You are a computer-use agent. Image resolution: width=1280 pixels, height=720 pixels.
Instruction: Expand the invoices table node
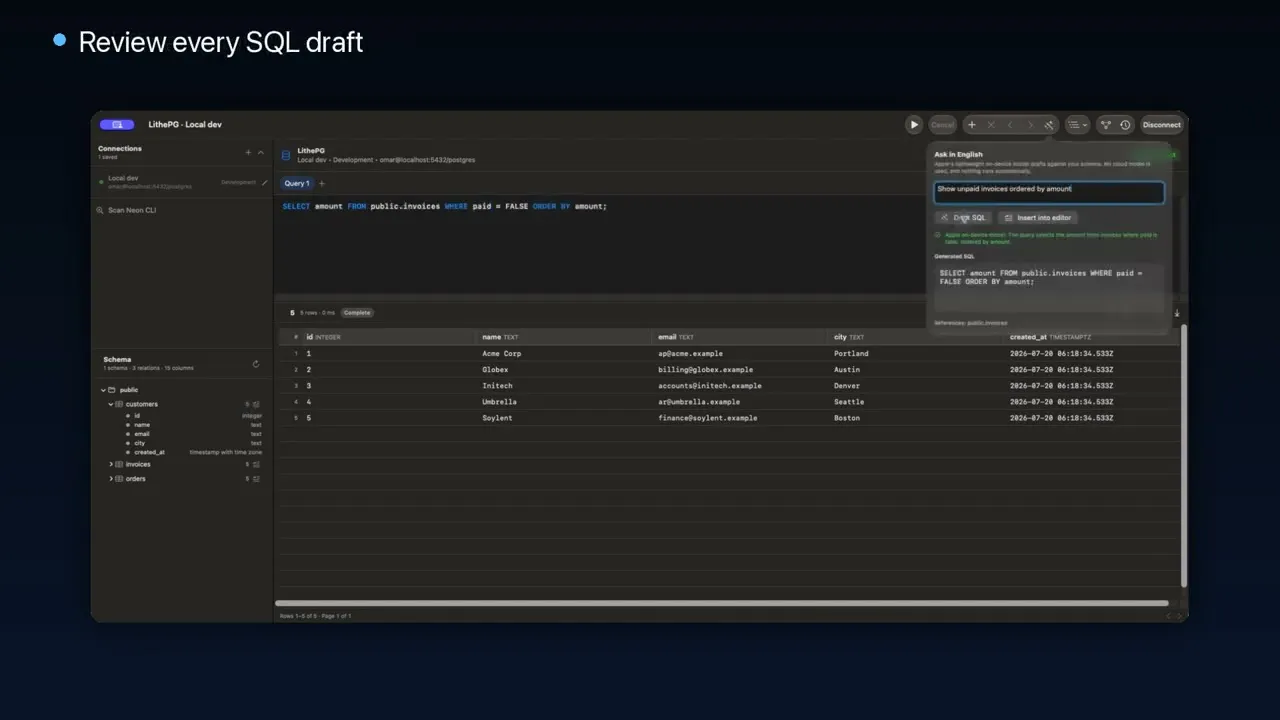point(111,464)
